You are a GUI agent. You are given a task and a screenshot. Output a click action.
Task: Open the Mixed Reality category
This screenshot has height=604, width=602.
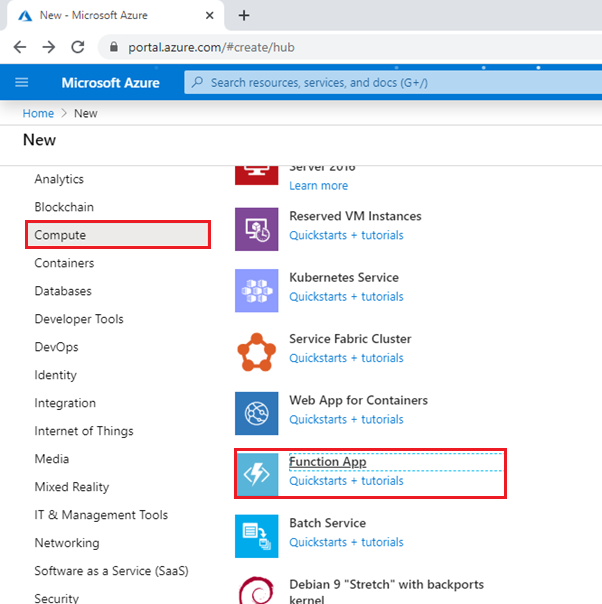pyautogui.click(x=72, y=487)
